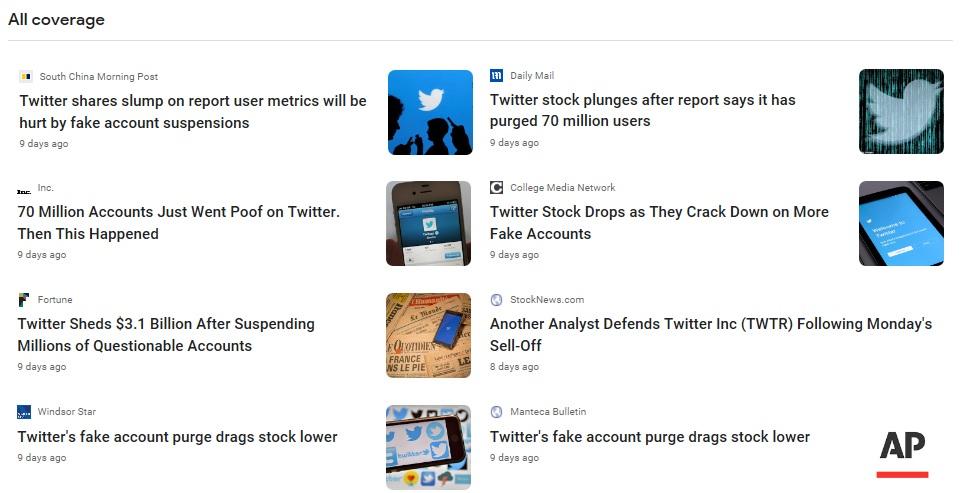This screenshot has height=493, width=970.
Task: Open 'Another Analyst Defends Twitter Inc' article
Action: click(710, 335)
